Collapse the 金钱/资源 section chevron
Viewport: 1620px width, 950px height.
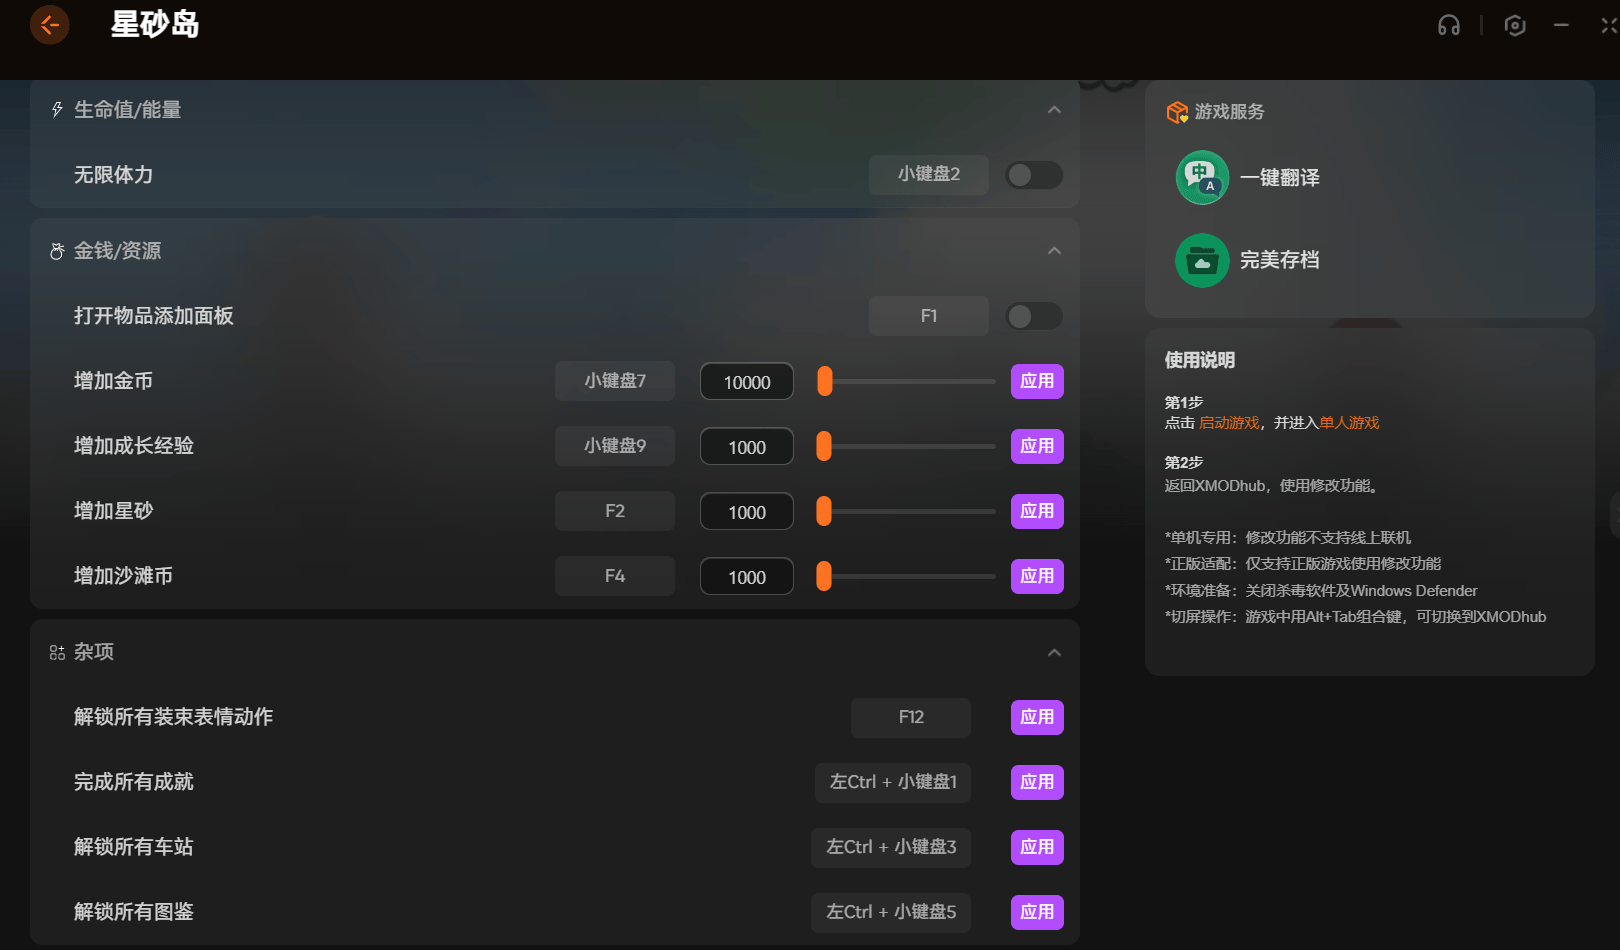(x=1054, y=251)
